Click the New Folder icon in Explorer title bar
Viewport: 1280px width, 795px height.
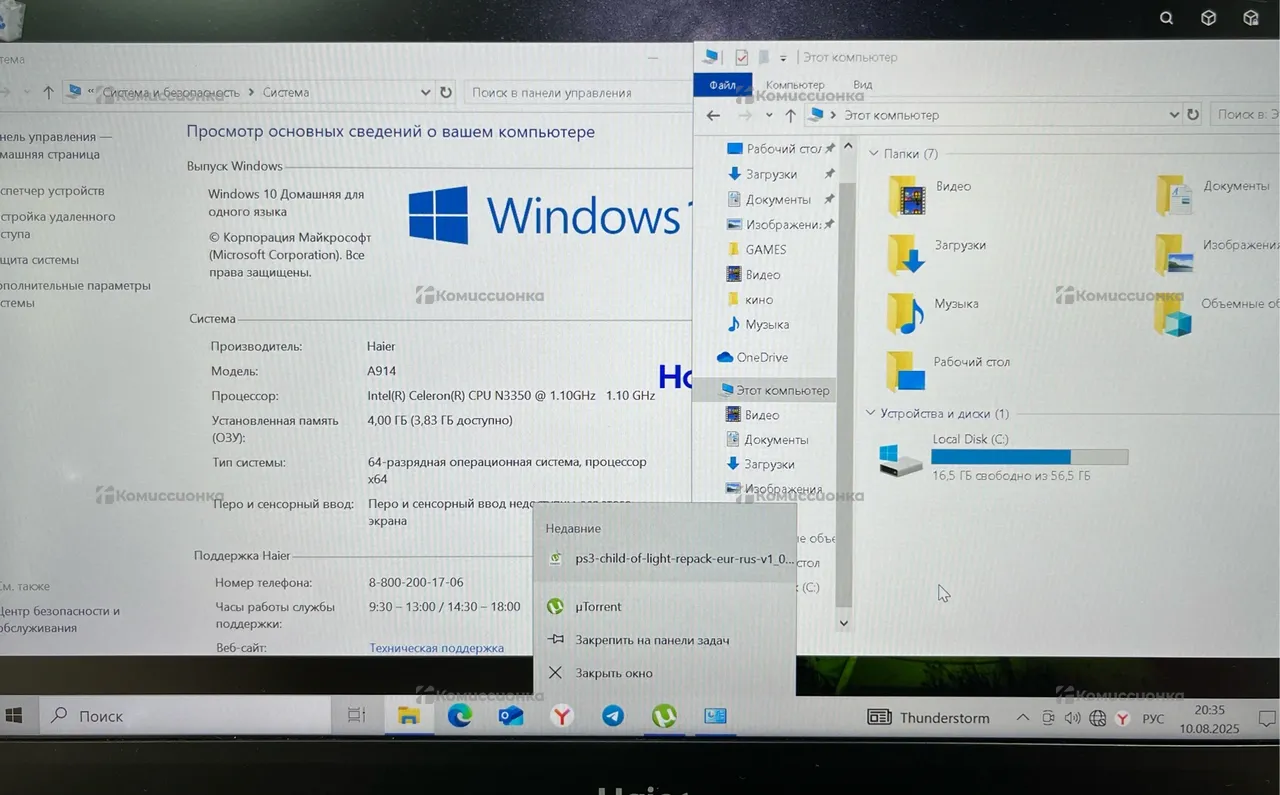(x=763, y=57)
